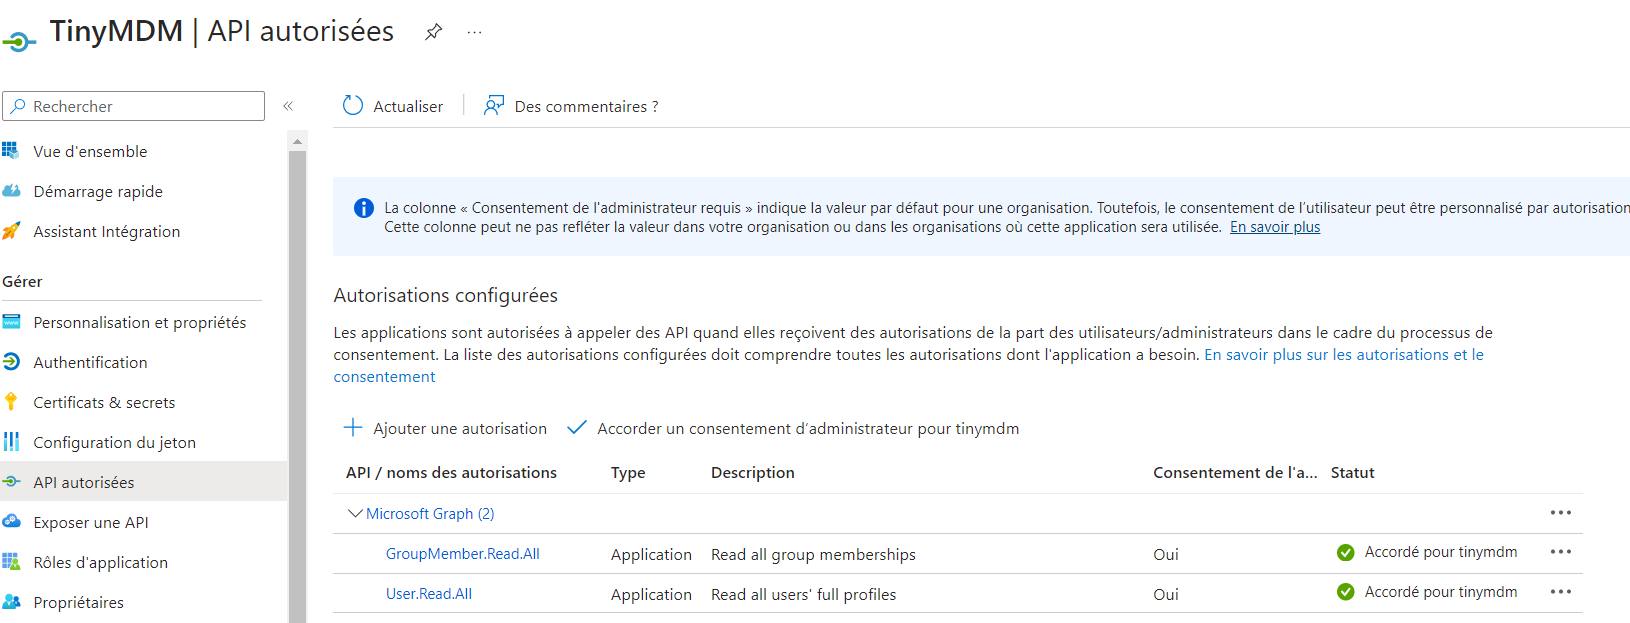Click the Statut column header

coord(1353,472)
